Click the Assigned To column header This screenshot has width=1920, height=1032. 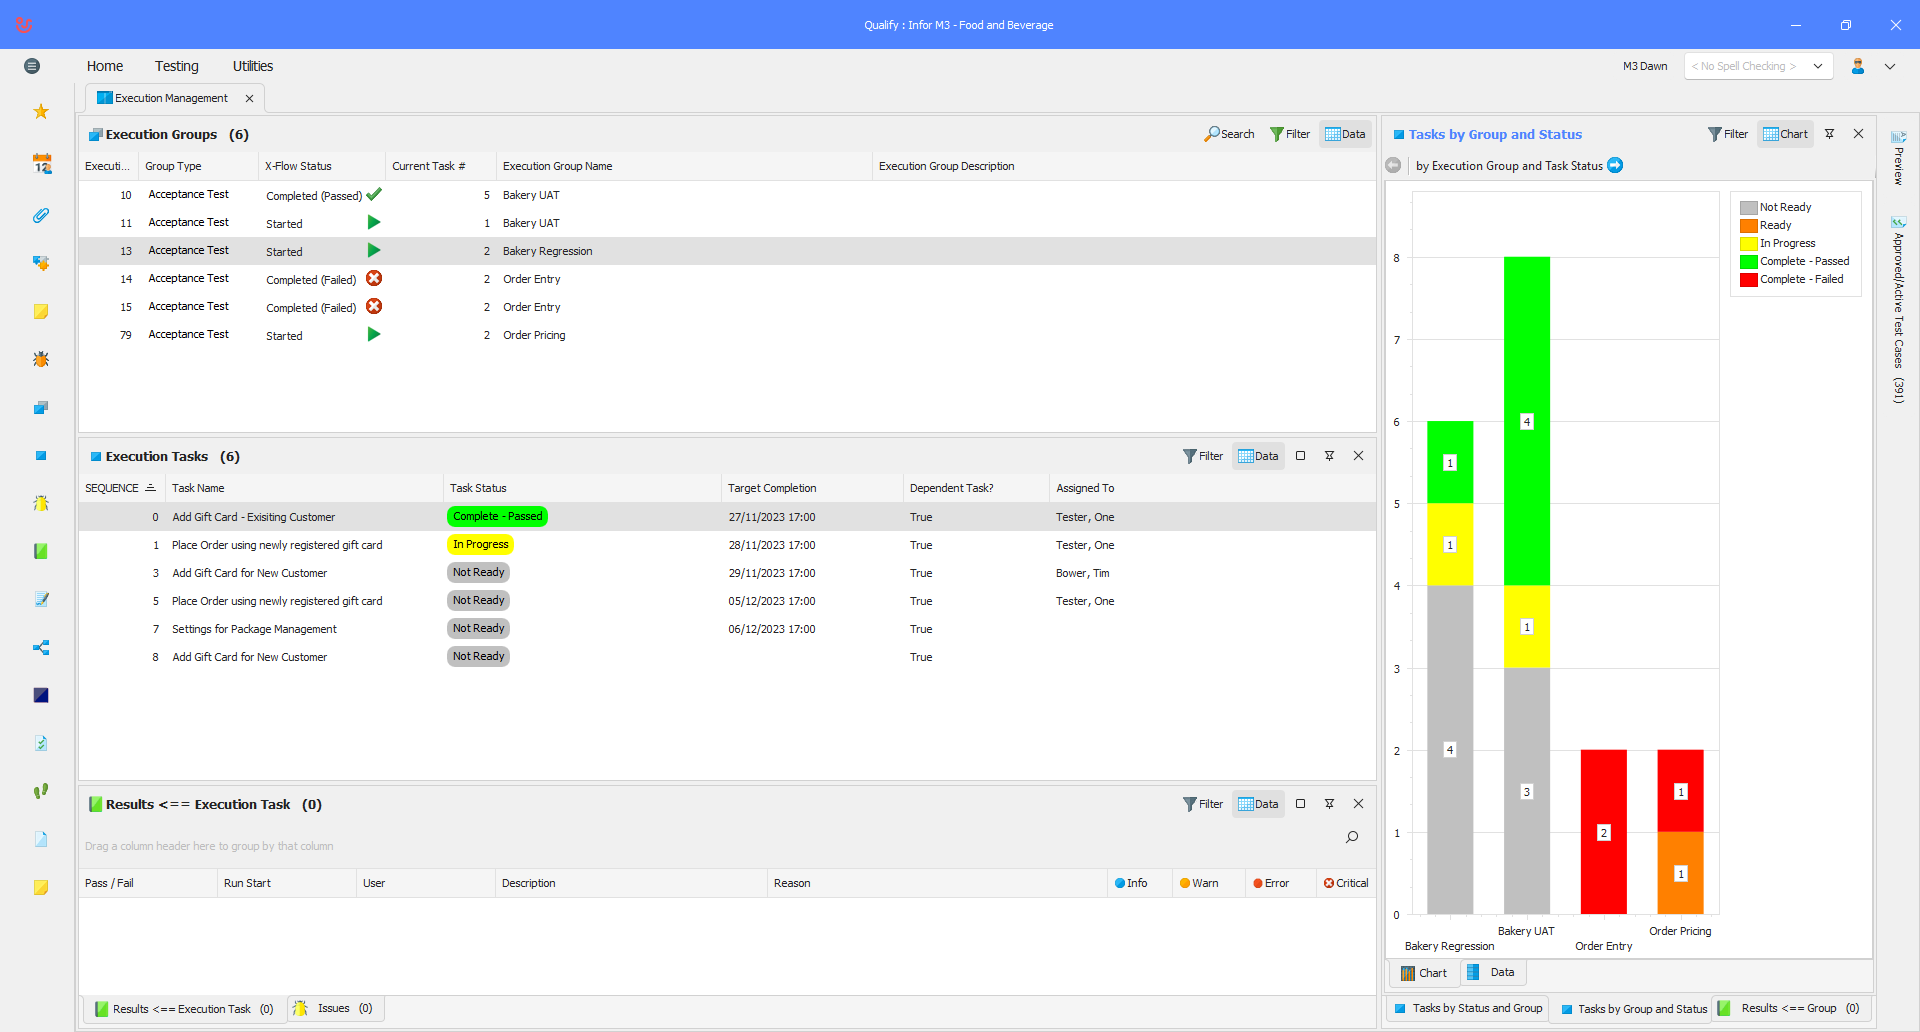point(1212,488)
